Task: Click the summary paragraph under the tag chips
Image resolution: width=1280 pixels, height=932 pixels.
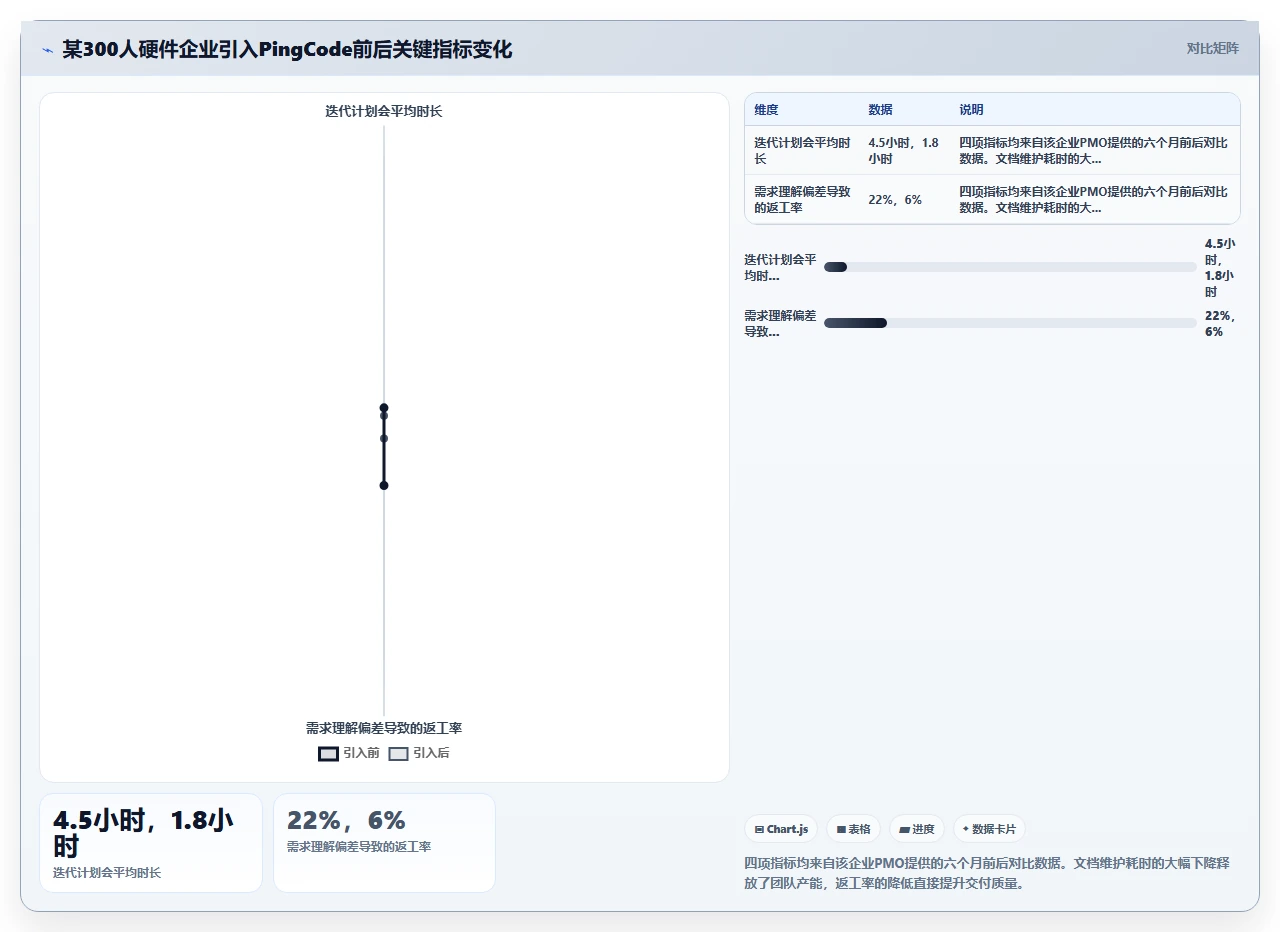Action: coord(987,872)
